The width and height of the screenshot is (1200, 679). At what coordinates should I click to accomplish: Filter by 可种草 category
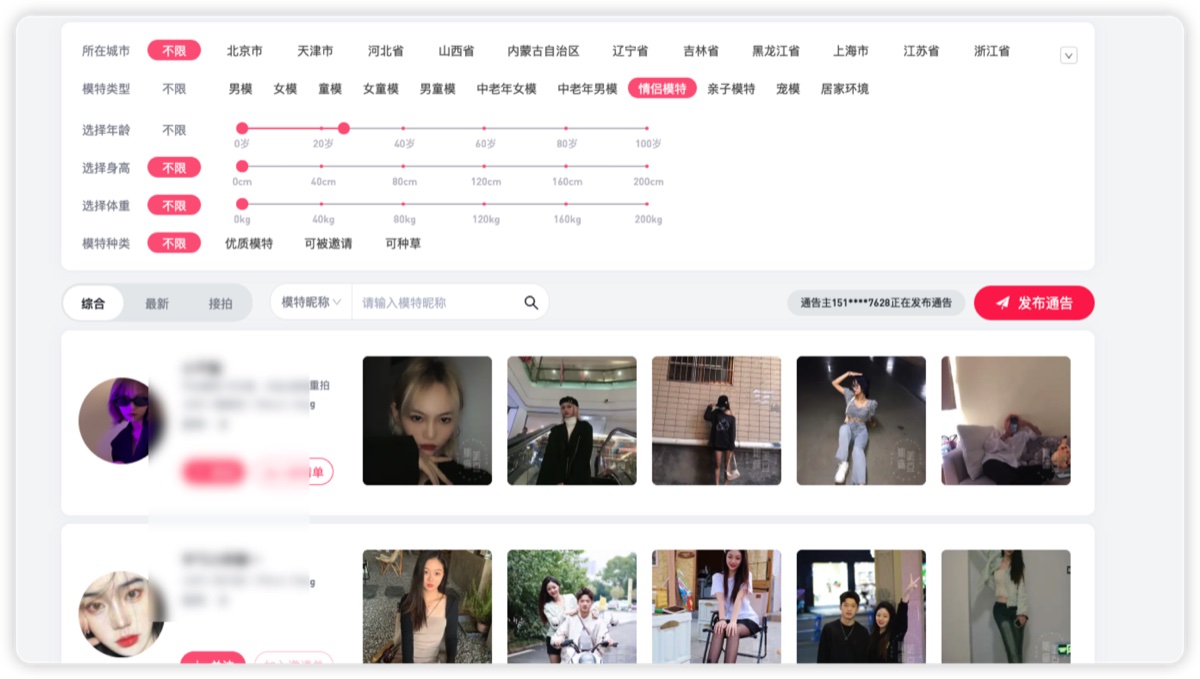403,243
